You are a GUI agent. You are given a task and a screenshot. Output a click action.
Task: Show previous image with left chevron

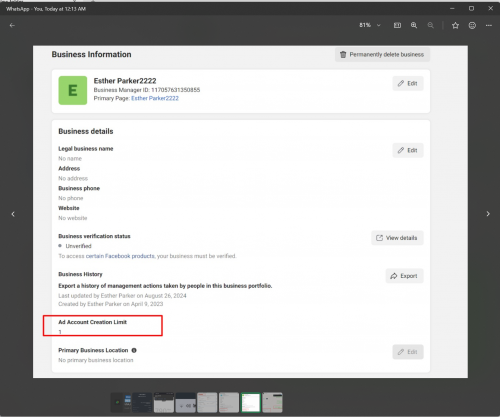click(13, 214)
